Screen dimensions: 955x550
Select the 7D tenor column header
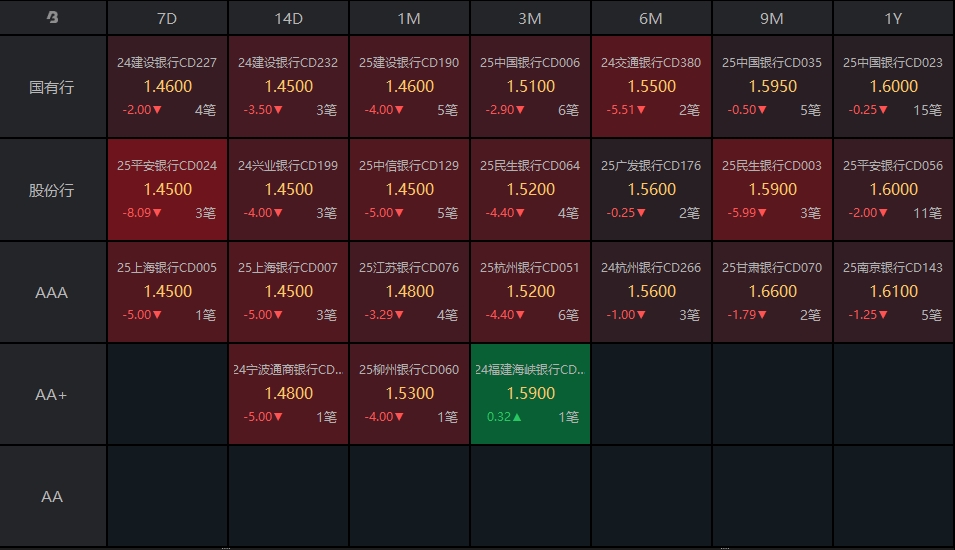click(167, 18)
